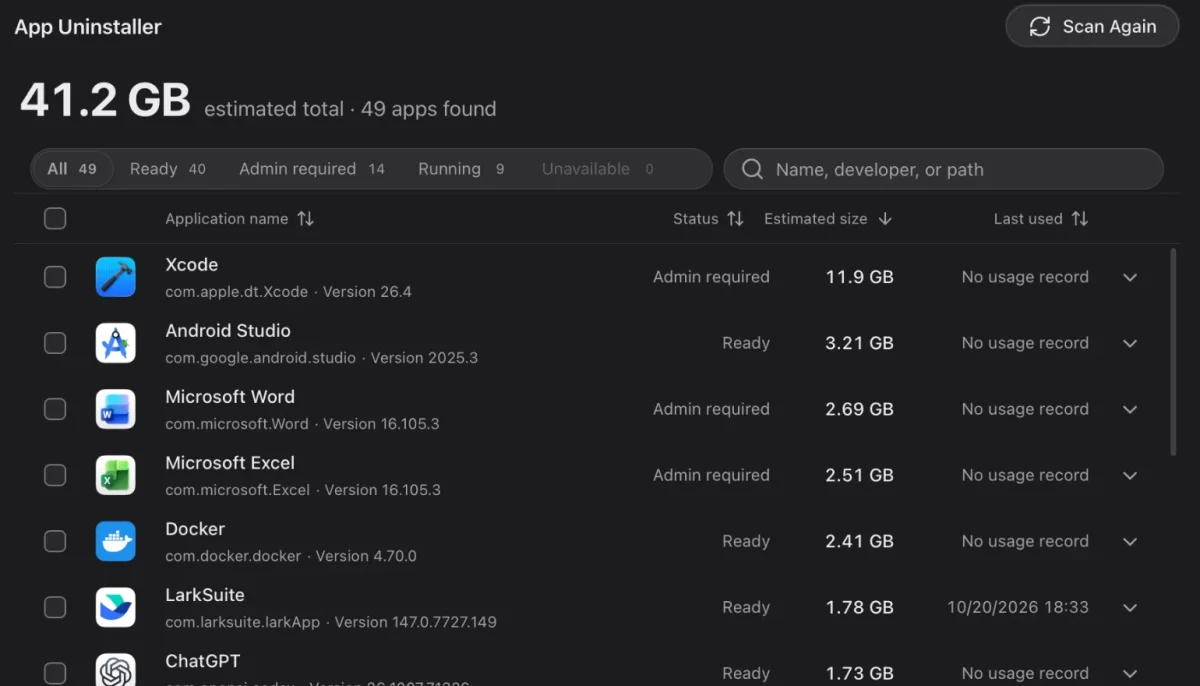
Task: Click the Xcode hammer app icon
Action: click(x=116, y=277)
